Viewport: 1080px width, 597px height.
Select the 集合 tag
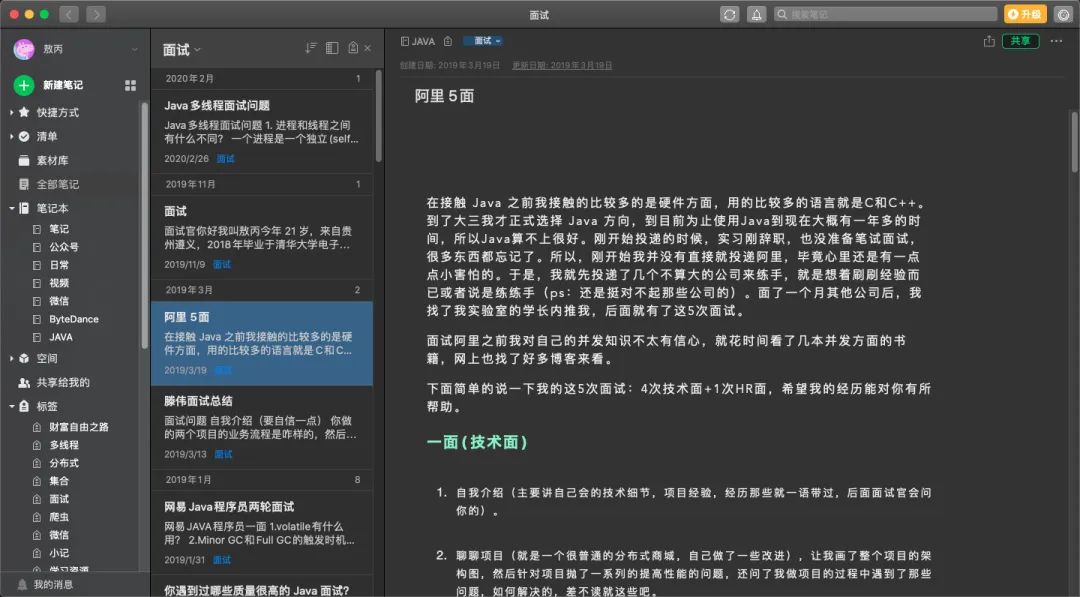tap(59, 481)
